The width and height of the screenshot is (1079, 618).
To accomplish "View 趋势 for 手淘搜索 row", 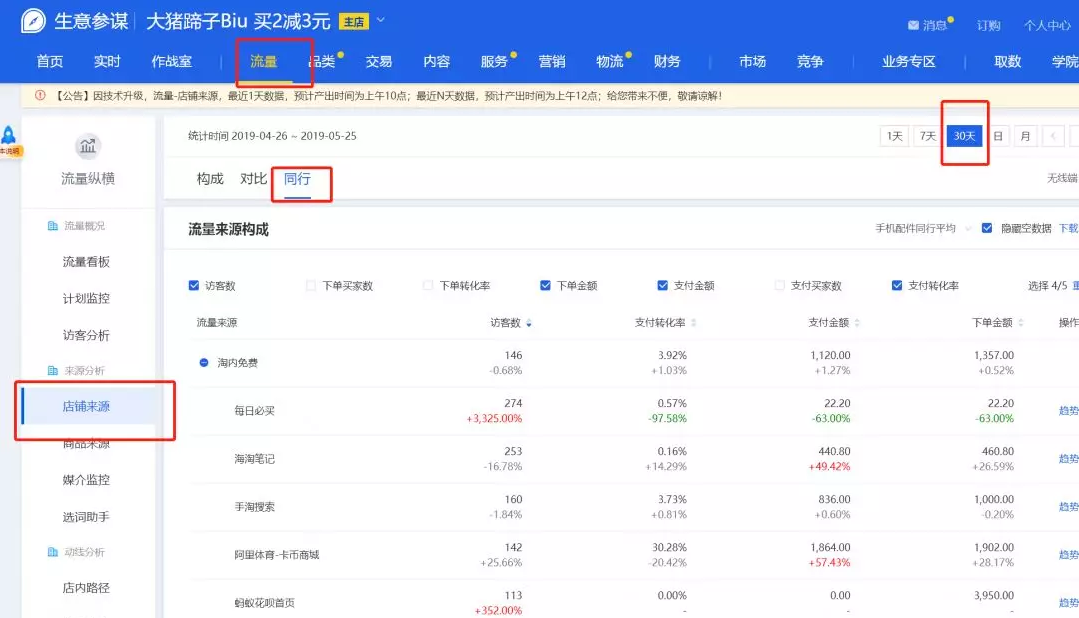I will click(x=1068, y=507).
